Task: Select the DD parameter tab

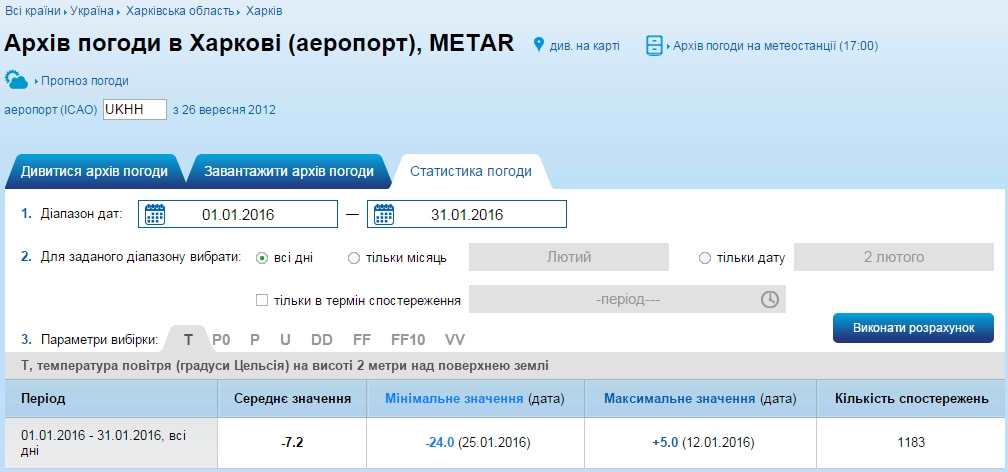Action: 322,340
